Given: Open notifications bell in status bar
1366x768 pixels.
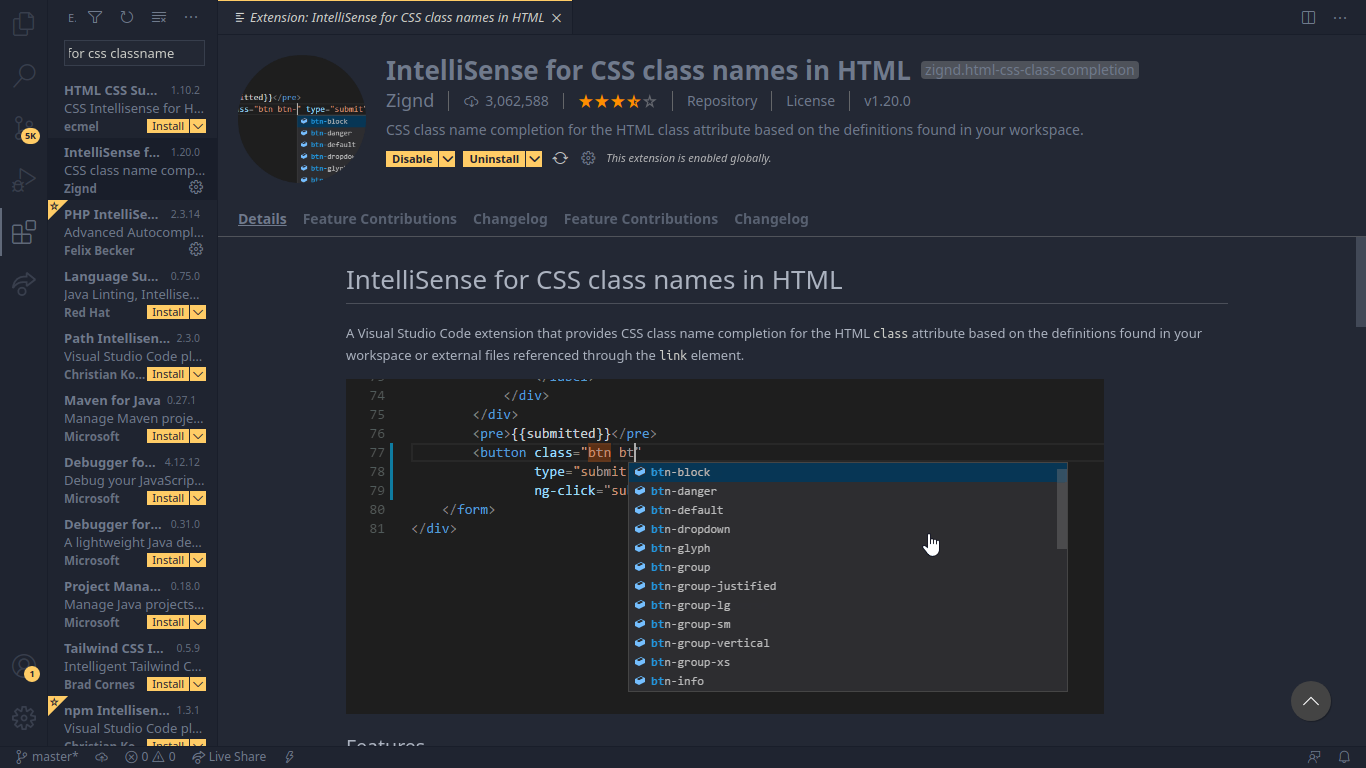Looking at the screenshot, I should click(x=1345, y=757).
